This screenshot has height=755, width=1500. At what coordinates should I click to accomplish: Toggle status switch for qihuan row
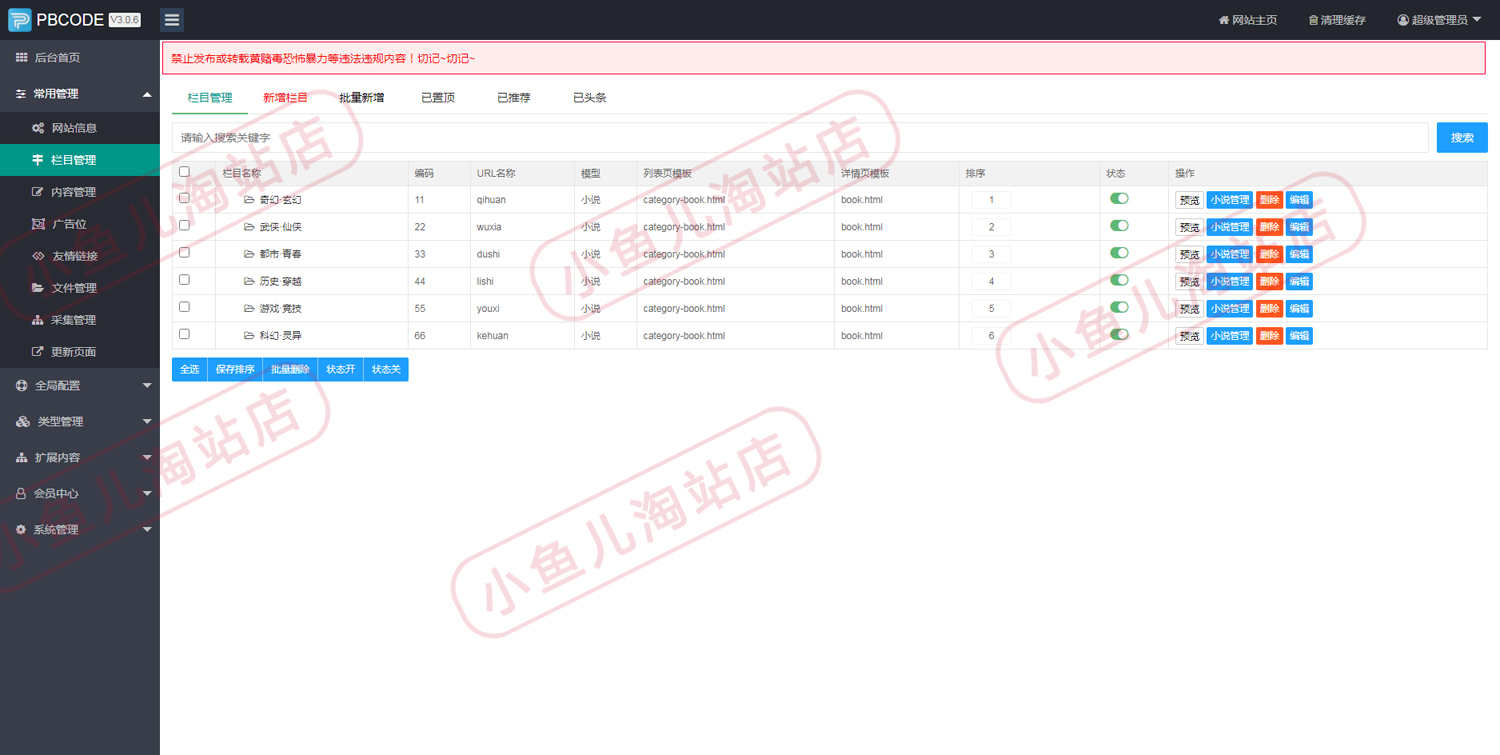click(1119, 199)
